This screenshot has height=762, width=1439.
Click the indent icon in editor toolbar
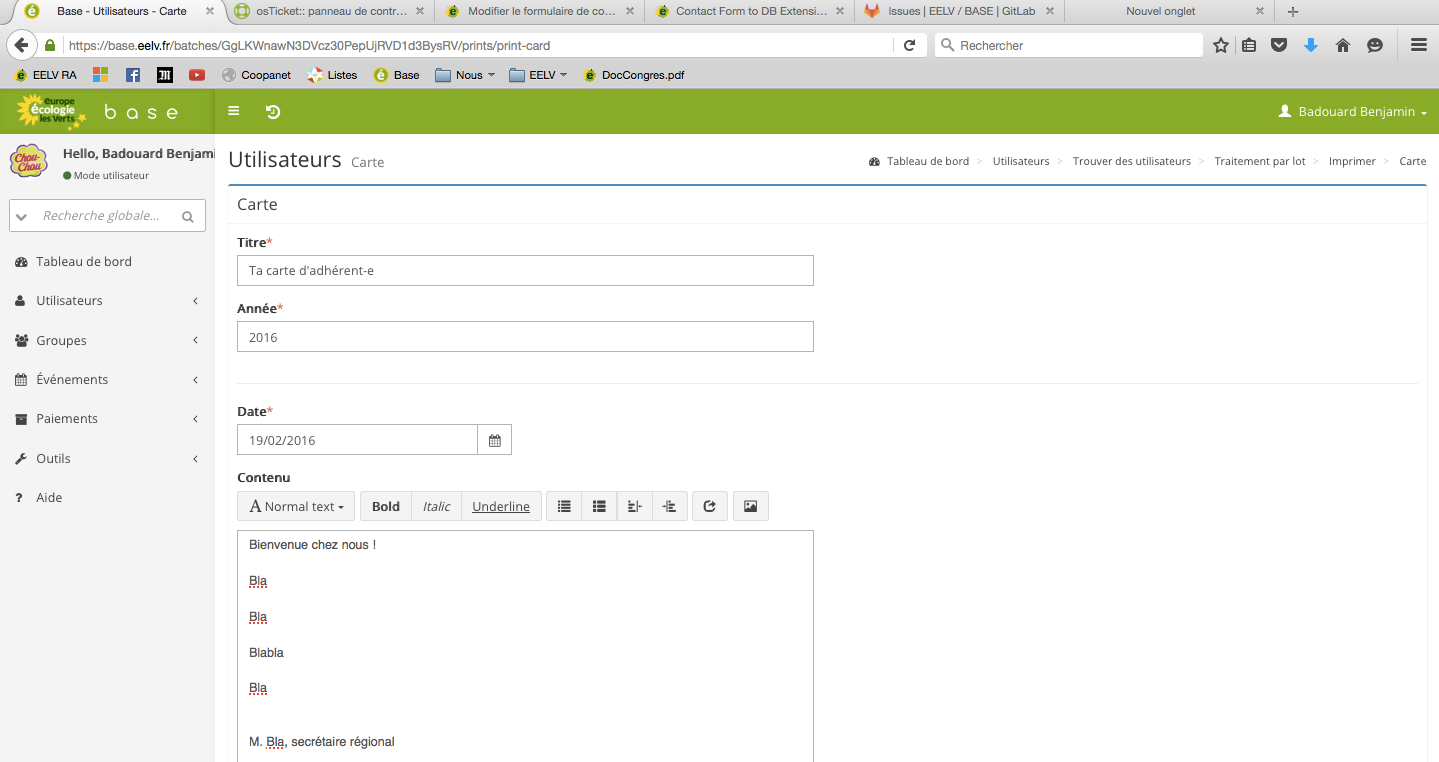coord(670,506)
